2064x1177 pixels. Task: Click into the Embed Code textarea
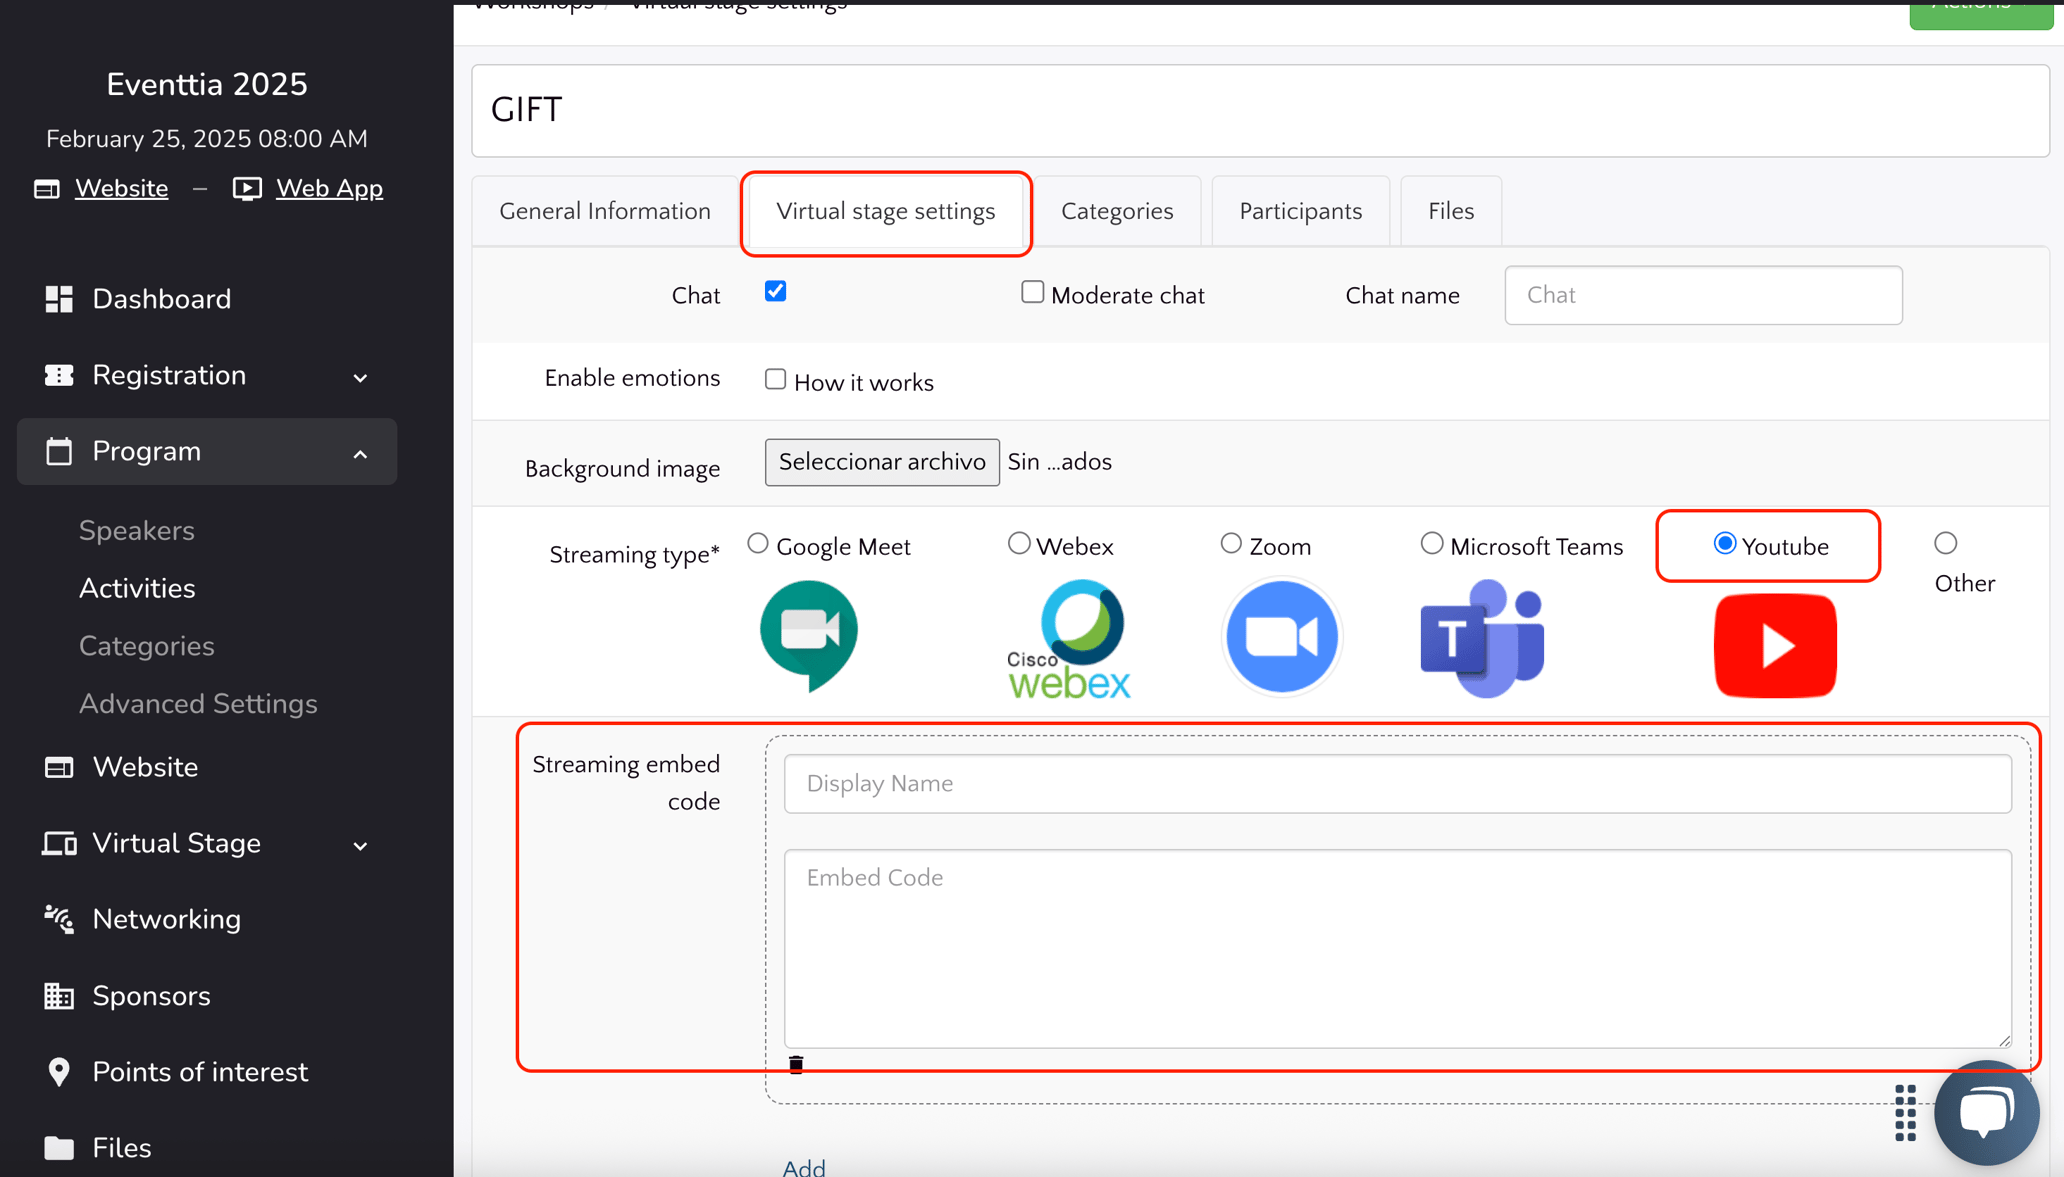pos(1397,949)
